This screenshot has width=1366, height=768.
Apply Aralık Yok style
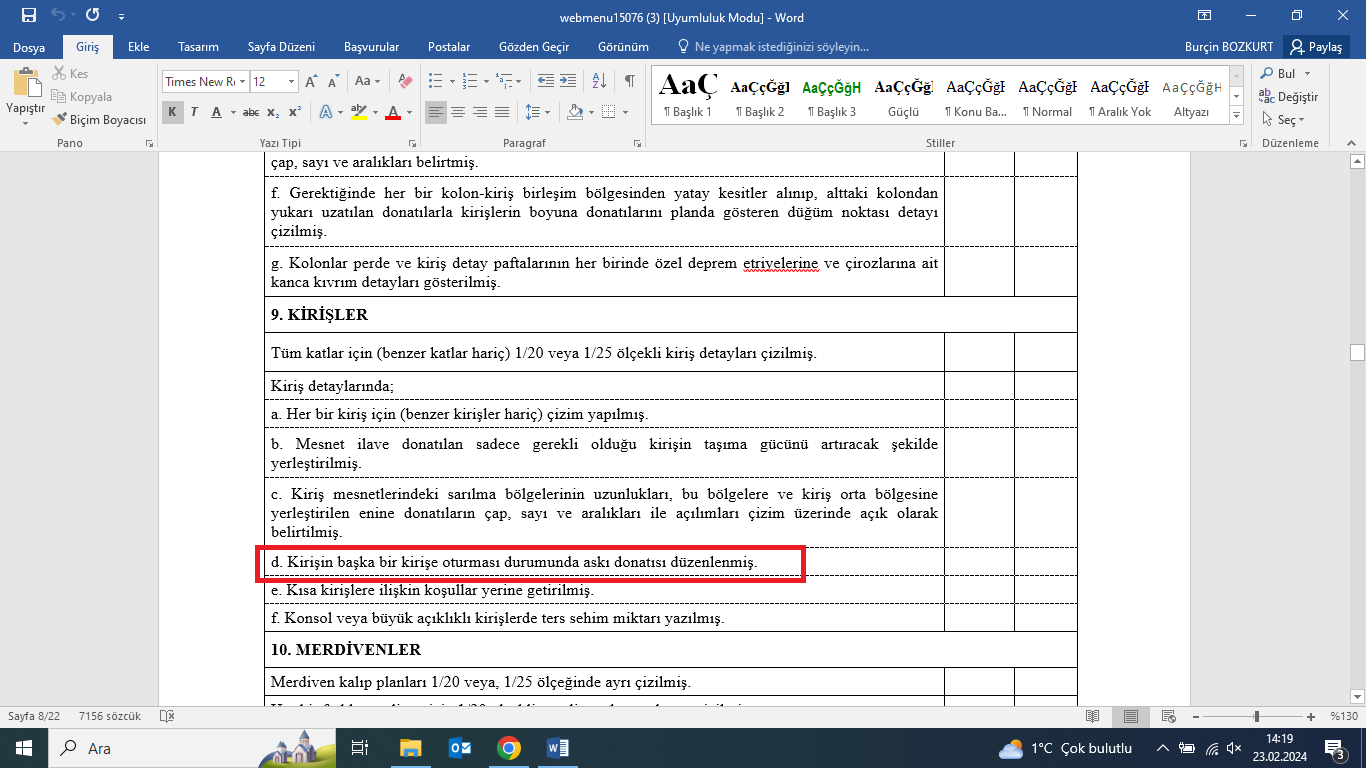pos(1119,95)
